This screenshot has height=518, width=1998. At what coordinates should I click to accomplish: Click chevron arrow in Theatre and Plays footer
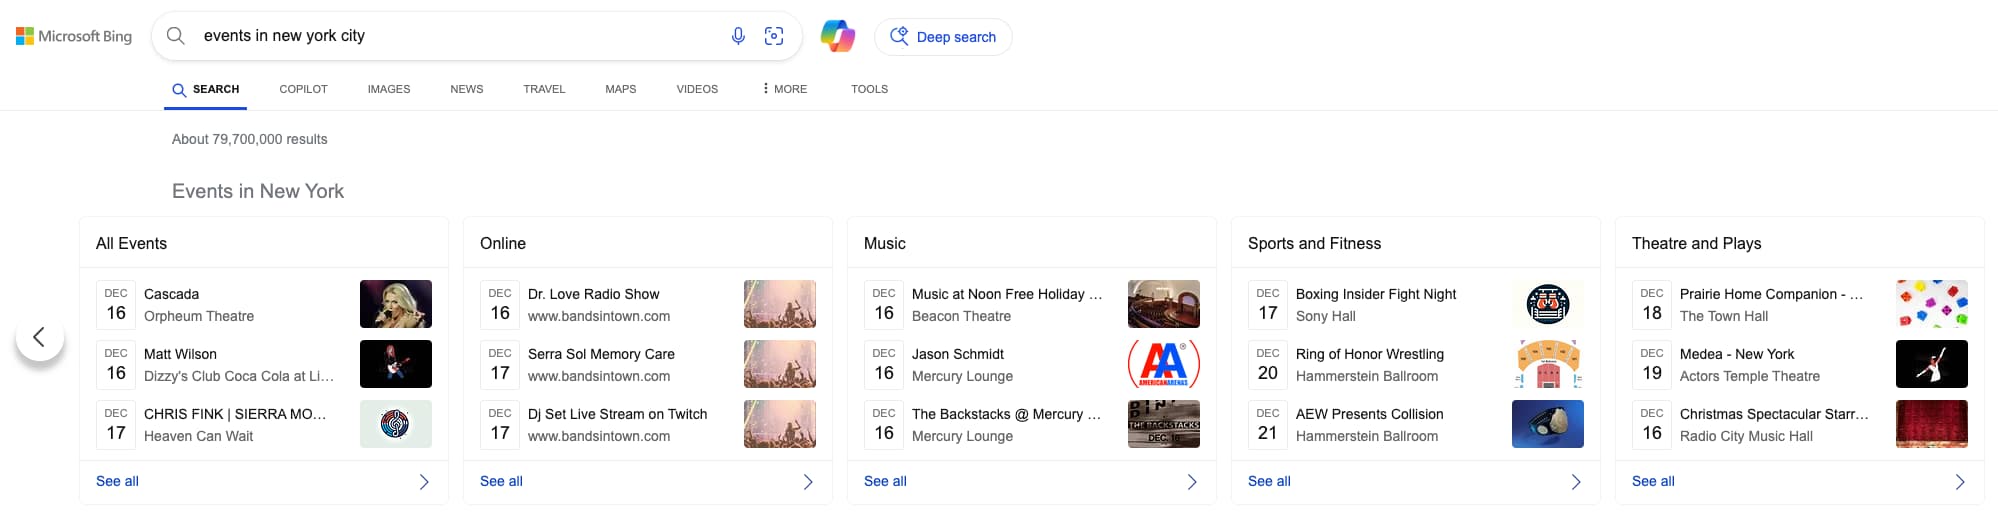(1960, 482)
